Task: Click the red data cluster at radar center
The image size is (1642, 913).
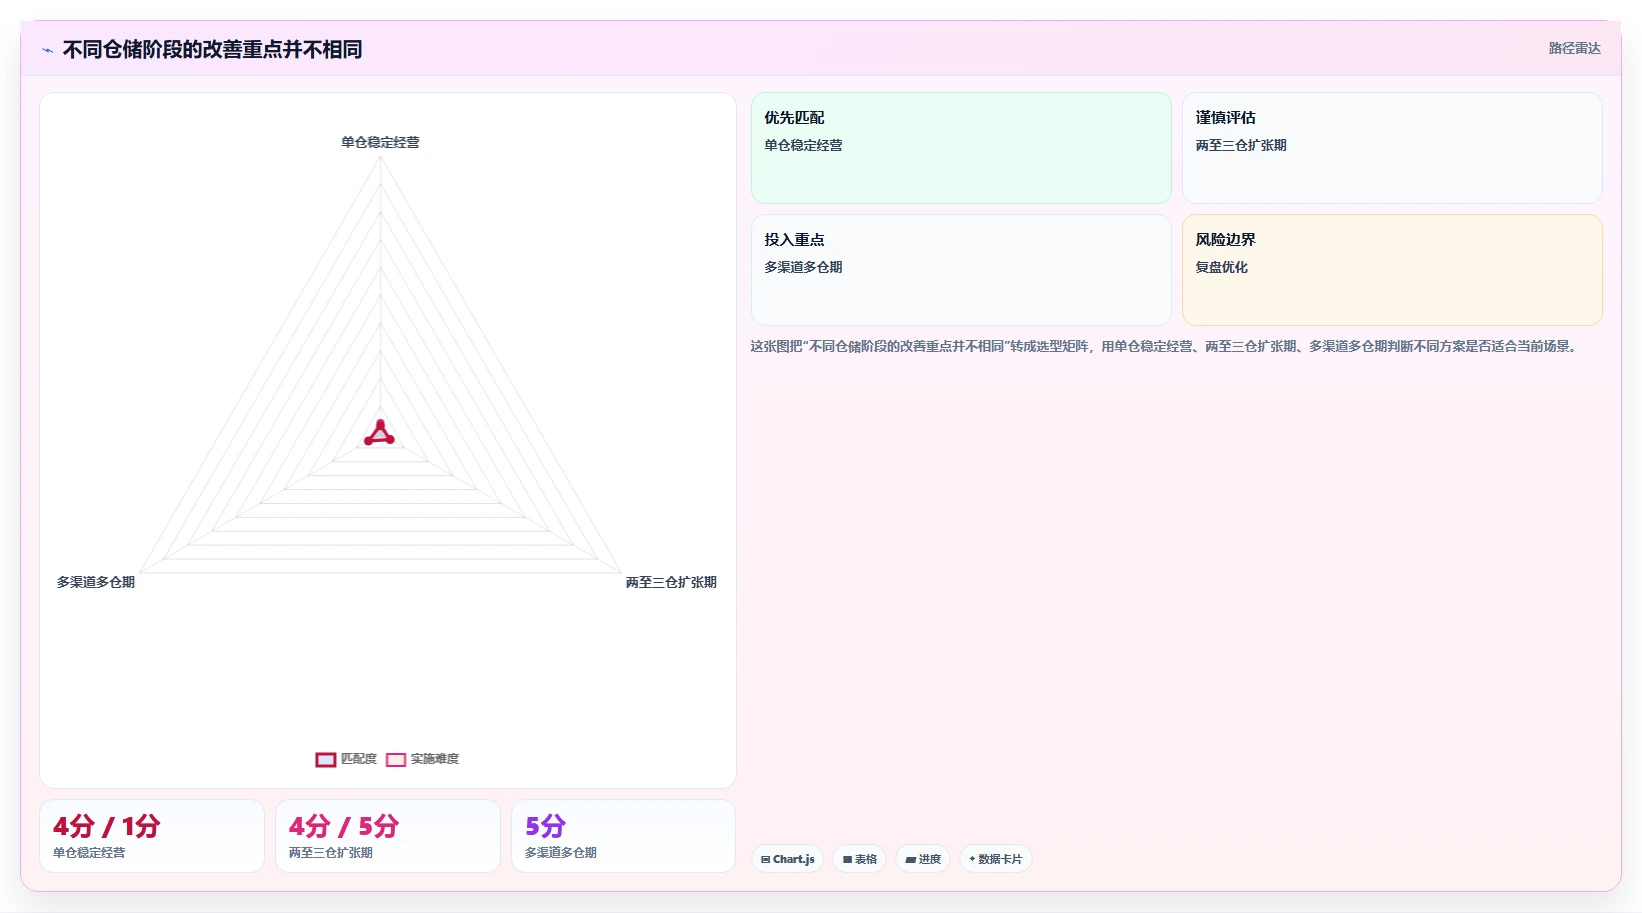Action: (379, 433)
